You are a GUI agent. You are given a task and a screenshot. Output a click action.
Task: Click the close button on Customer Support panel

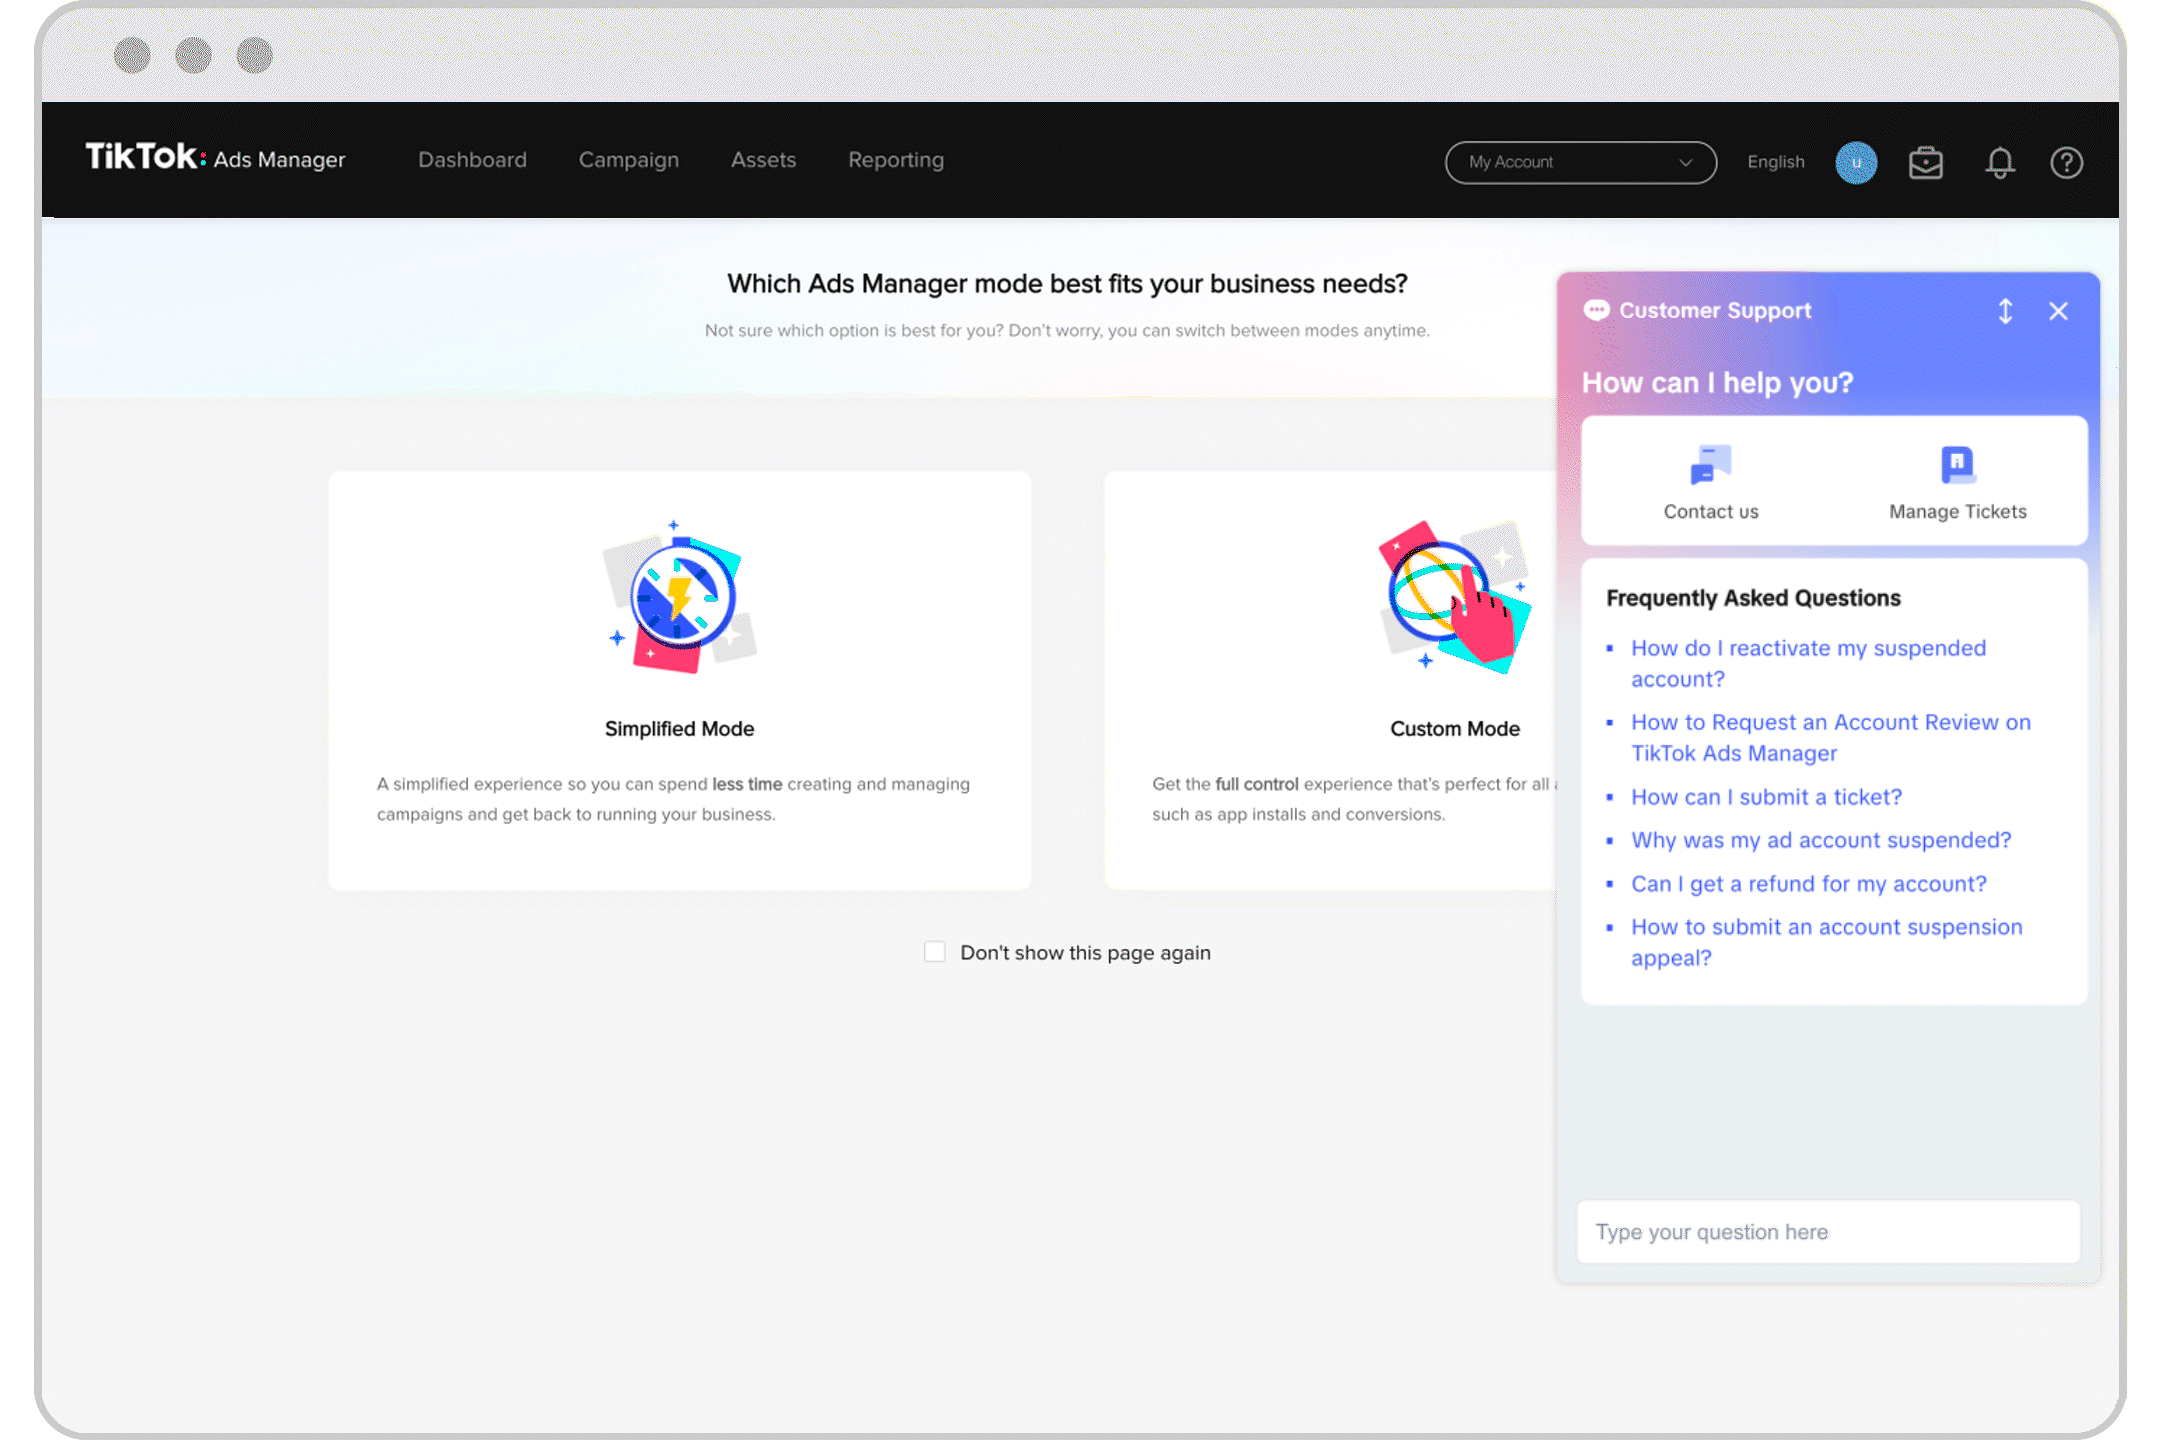[x=2059, y=310]
